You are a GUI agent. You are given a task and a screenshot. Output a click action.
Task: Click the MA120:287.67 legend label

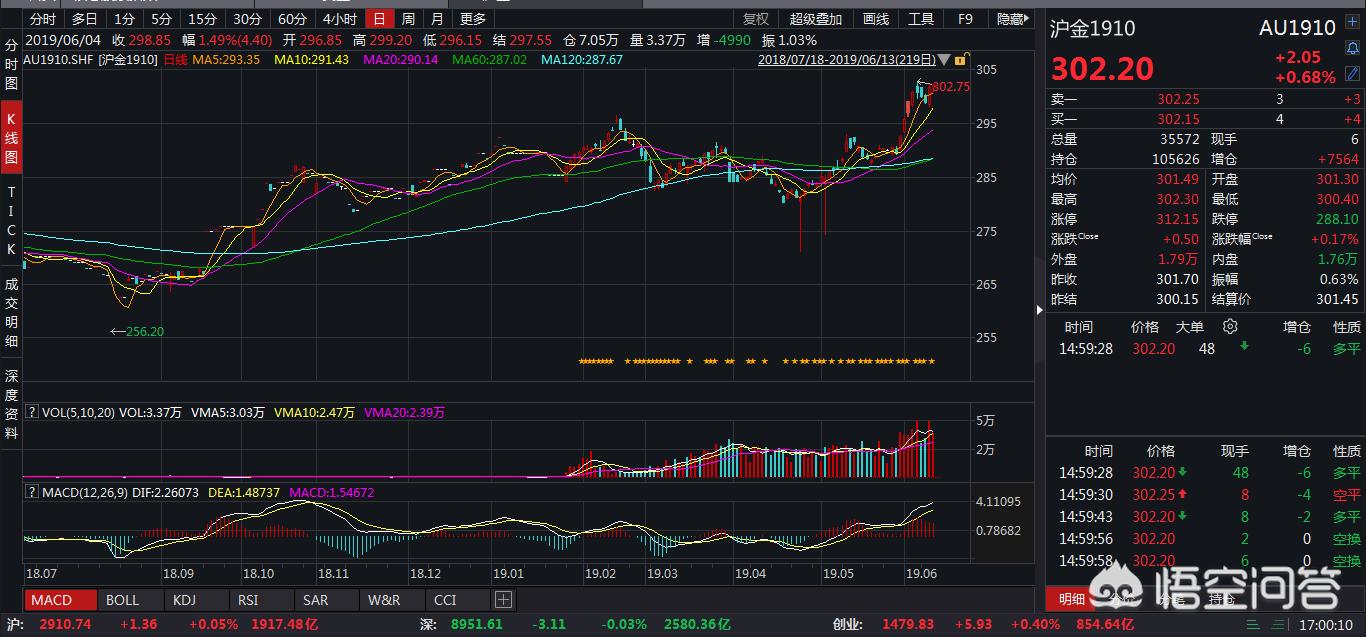(x=582, y=60)
